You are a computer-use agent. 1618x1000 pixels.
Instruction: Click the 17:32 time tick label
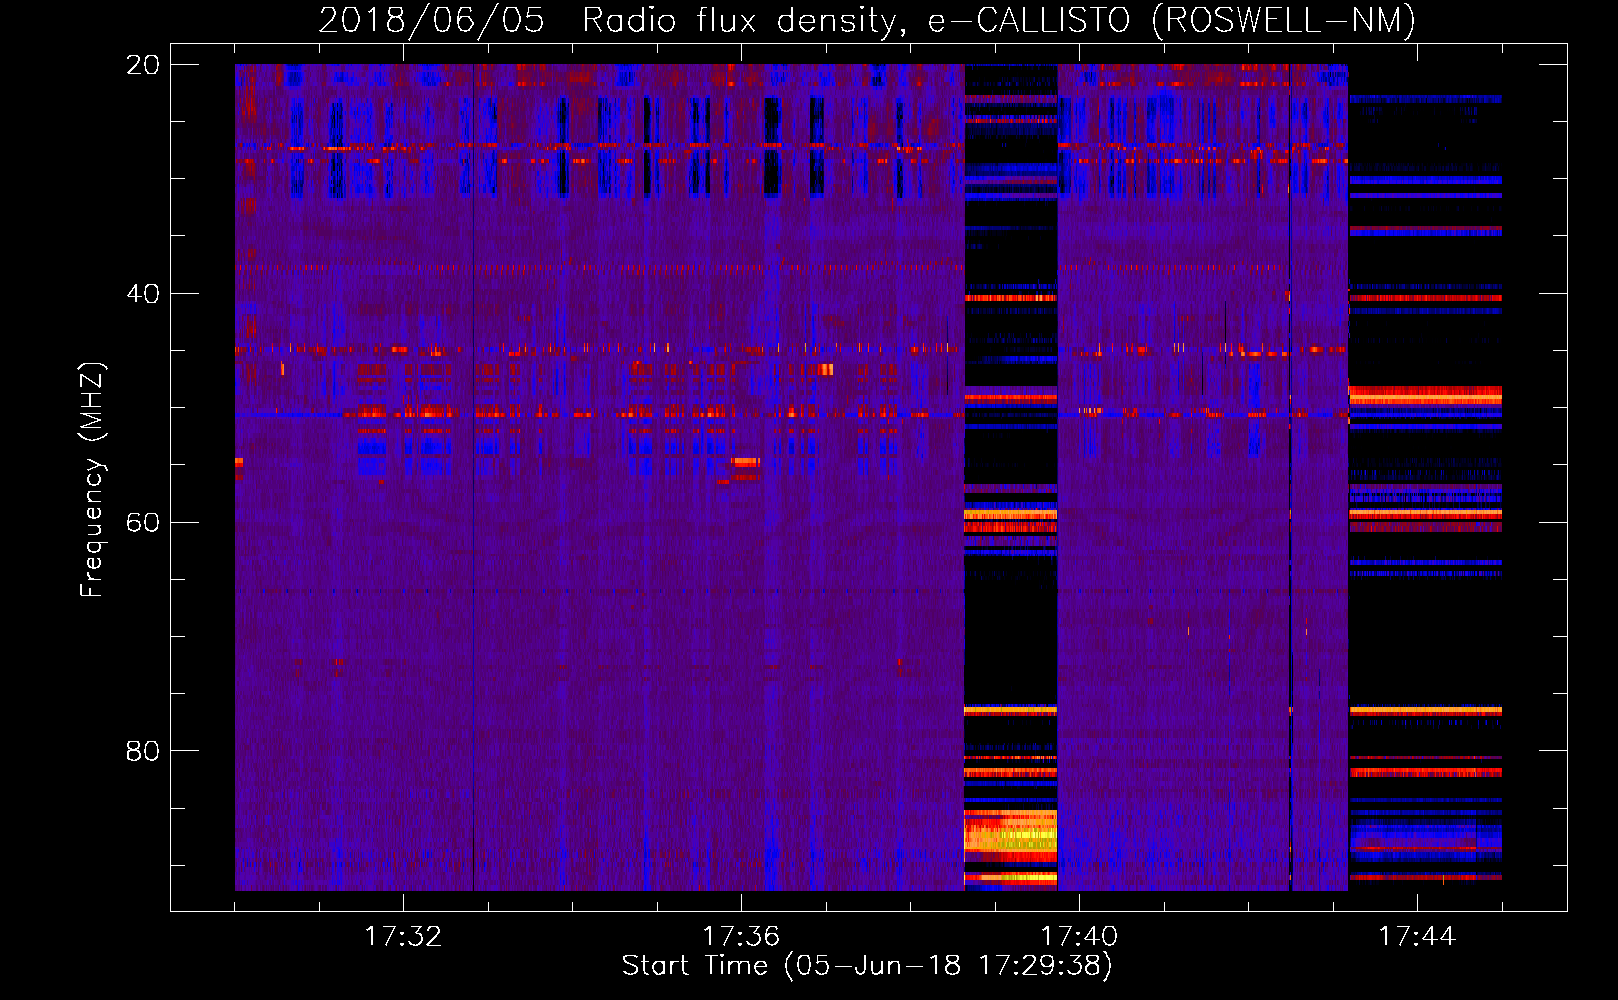[x=403, y=937]
